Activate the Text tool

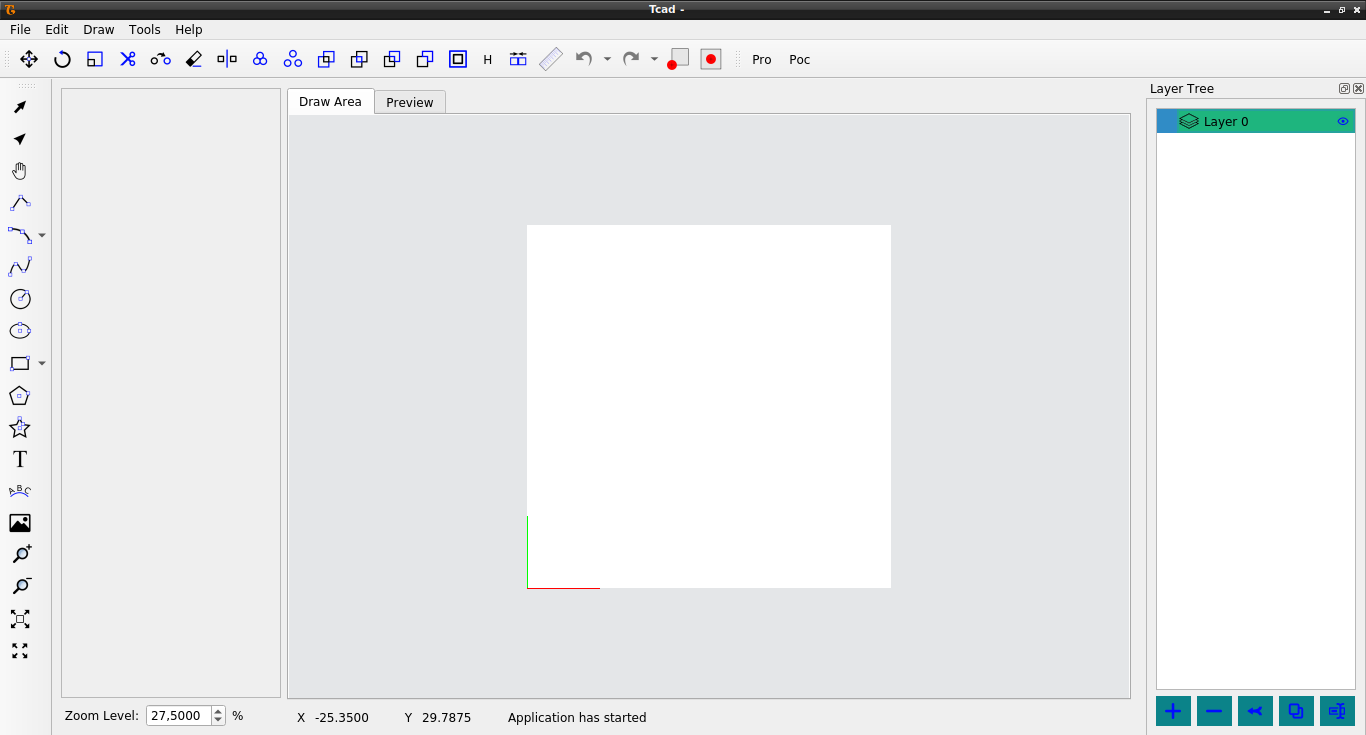(20, 459)
